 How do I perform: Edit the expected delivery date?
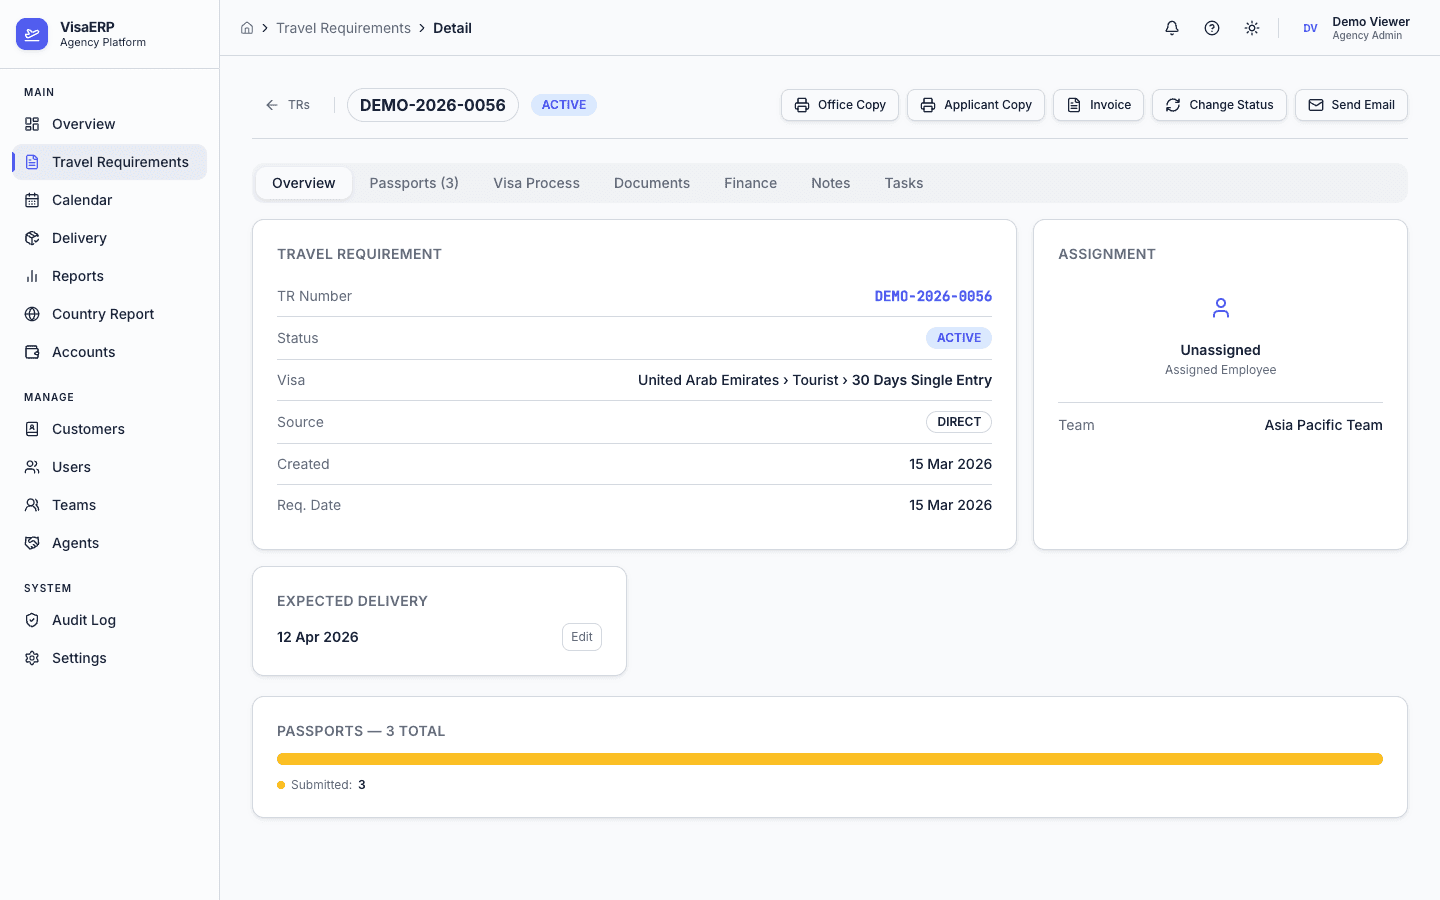coord(581,637)
